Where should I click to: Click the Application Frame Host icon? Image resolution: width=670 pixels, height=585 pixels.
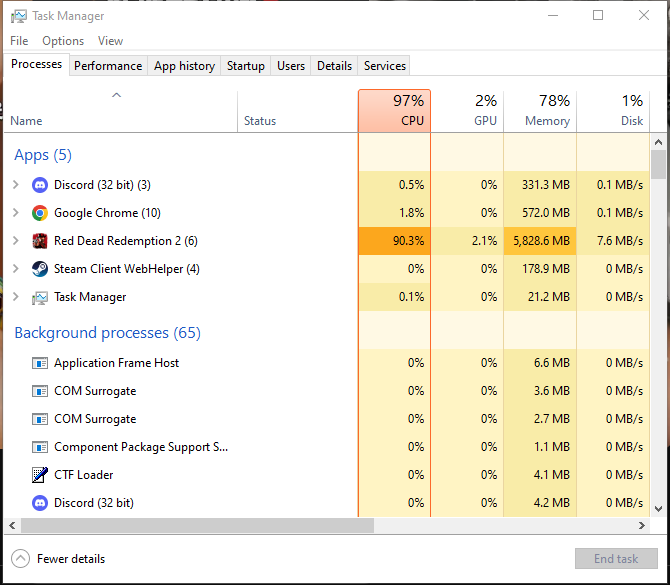[40, 363]
